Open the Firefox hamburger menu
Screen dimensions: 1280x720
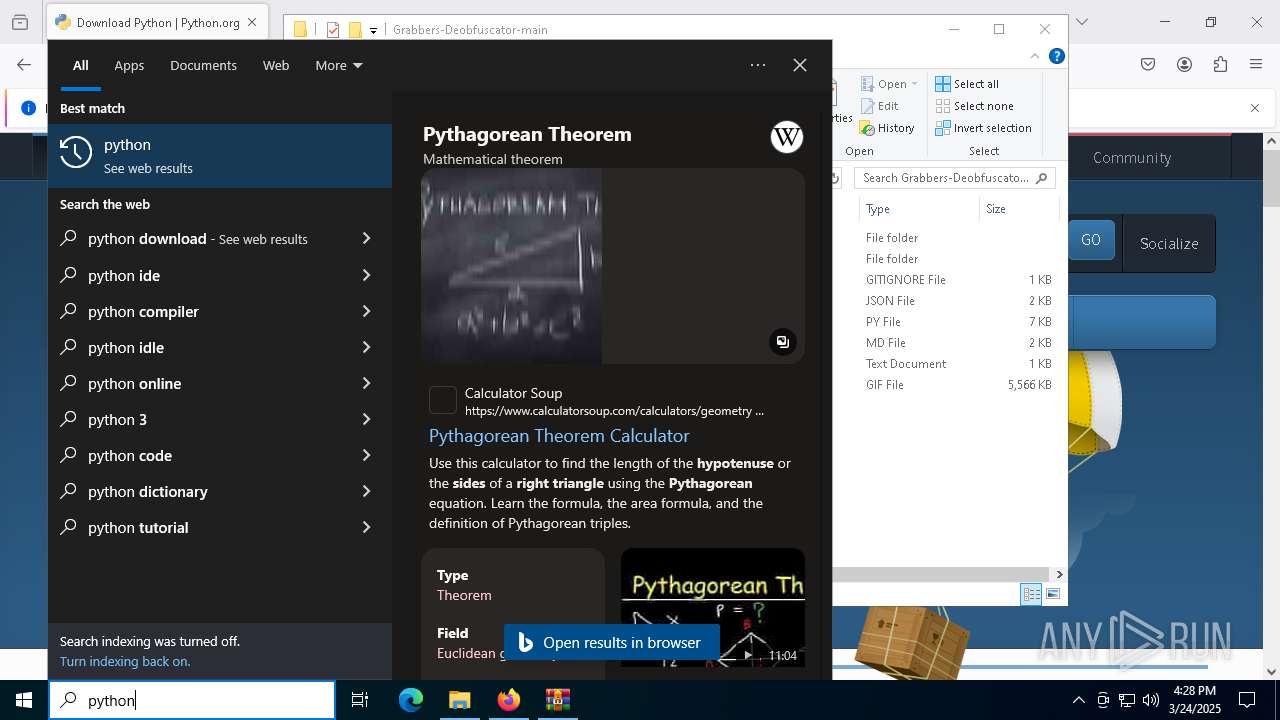coord(1256,65)
